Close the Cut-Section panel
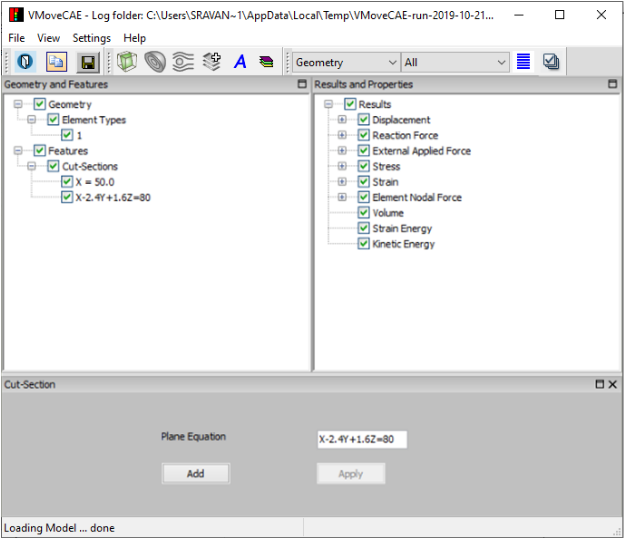The width and height of the screenshot is (624, 539). [x=612, y=384]
